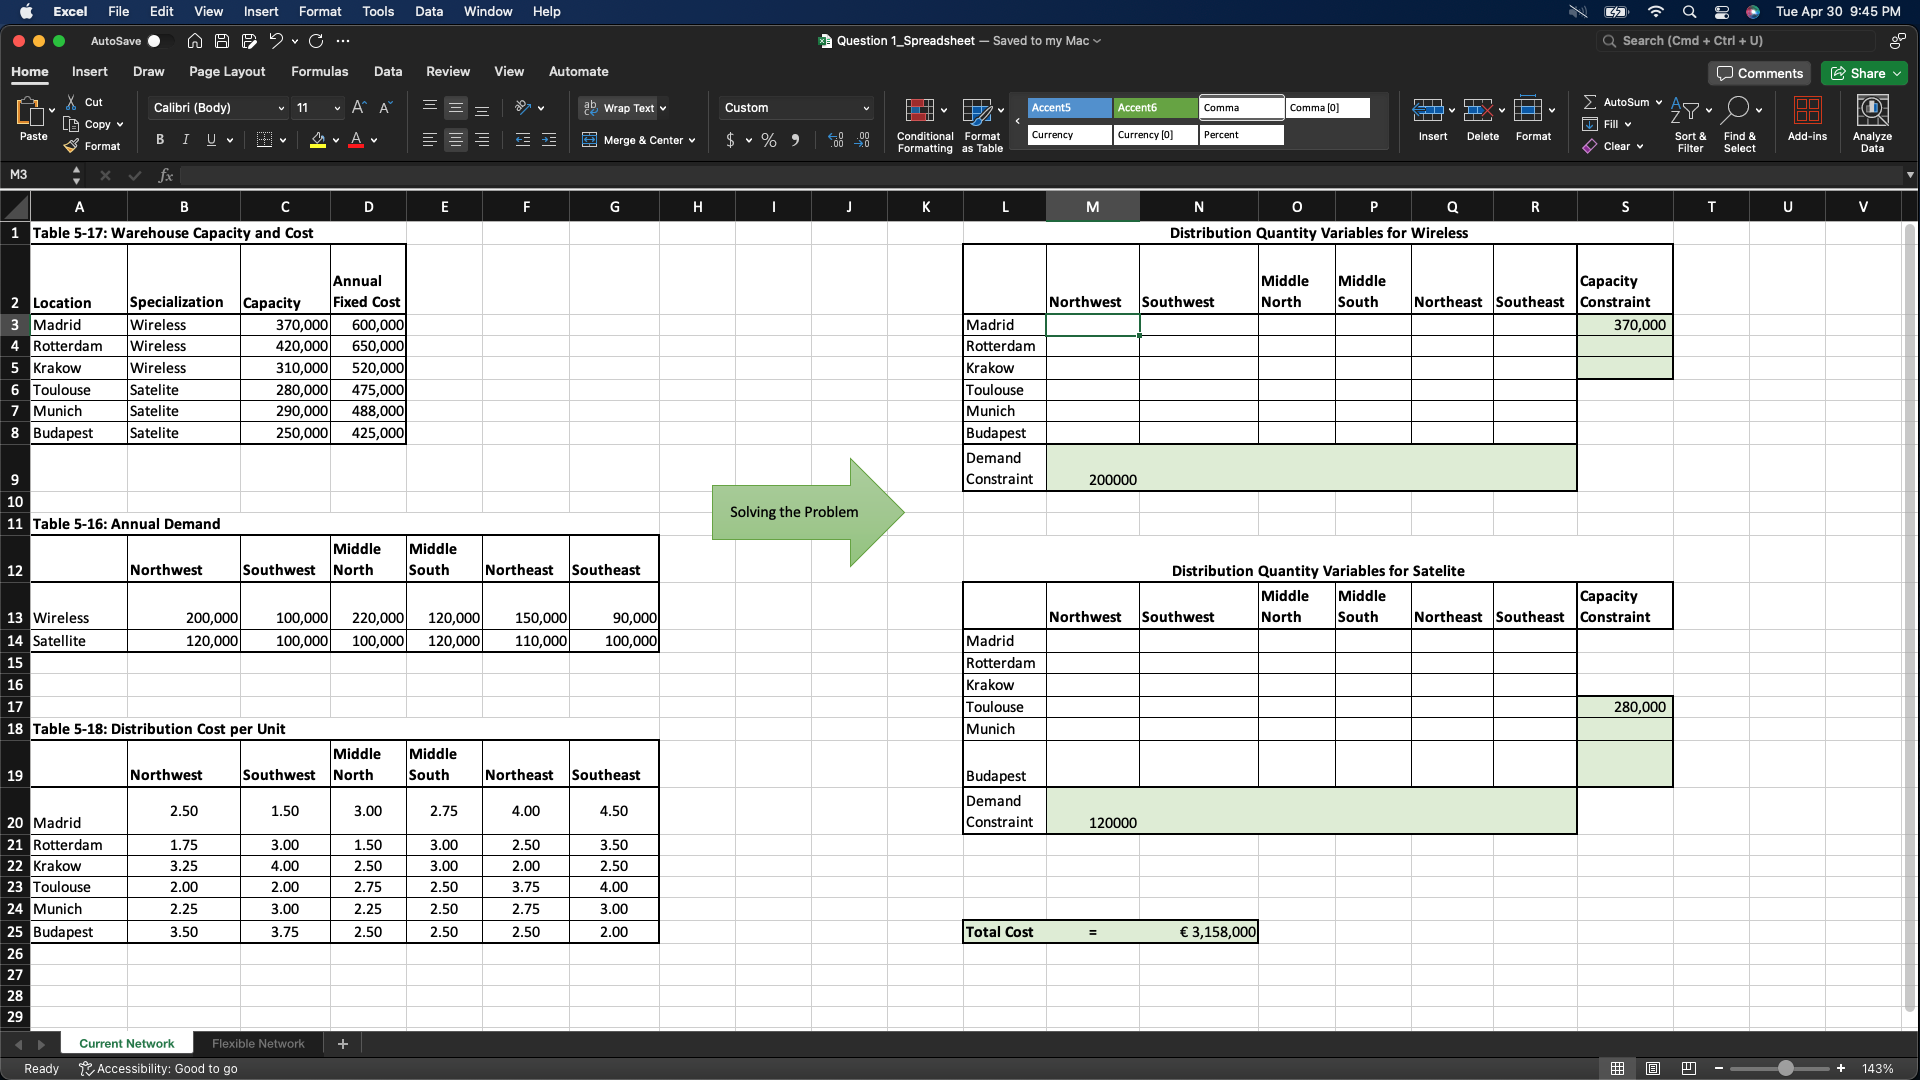Turn on the AutoSave switch

click(154, 41)
